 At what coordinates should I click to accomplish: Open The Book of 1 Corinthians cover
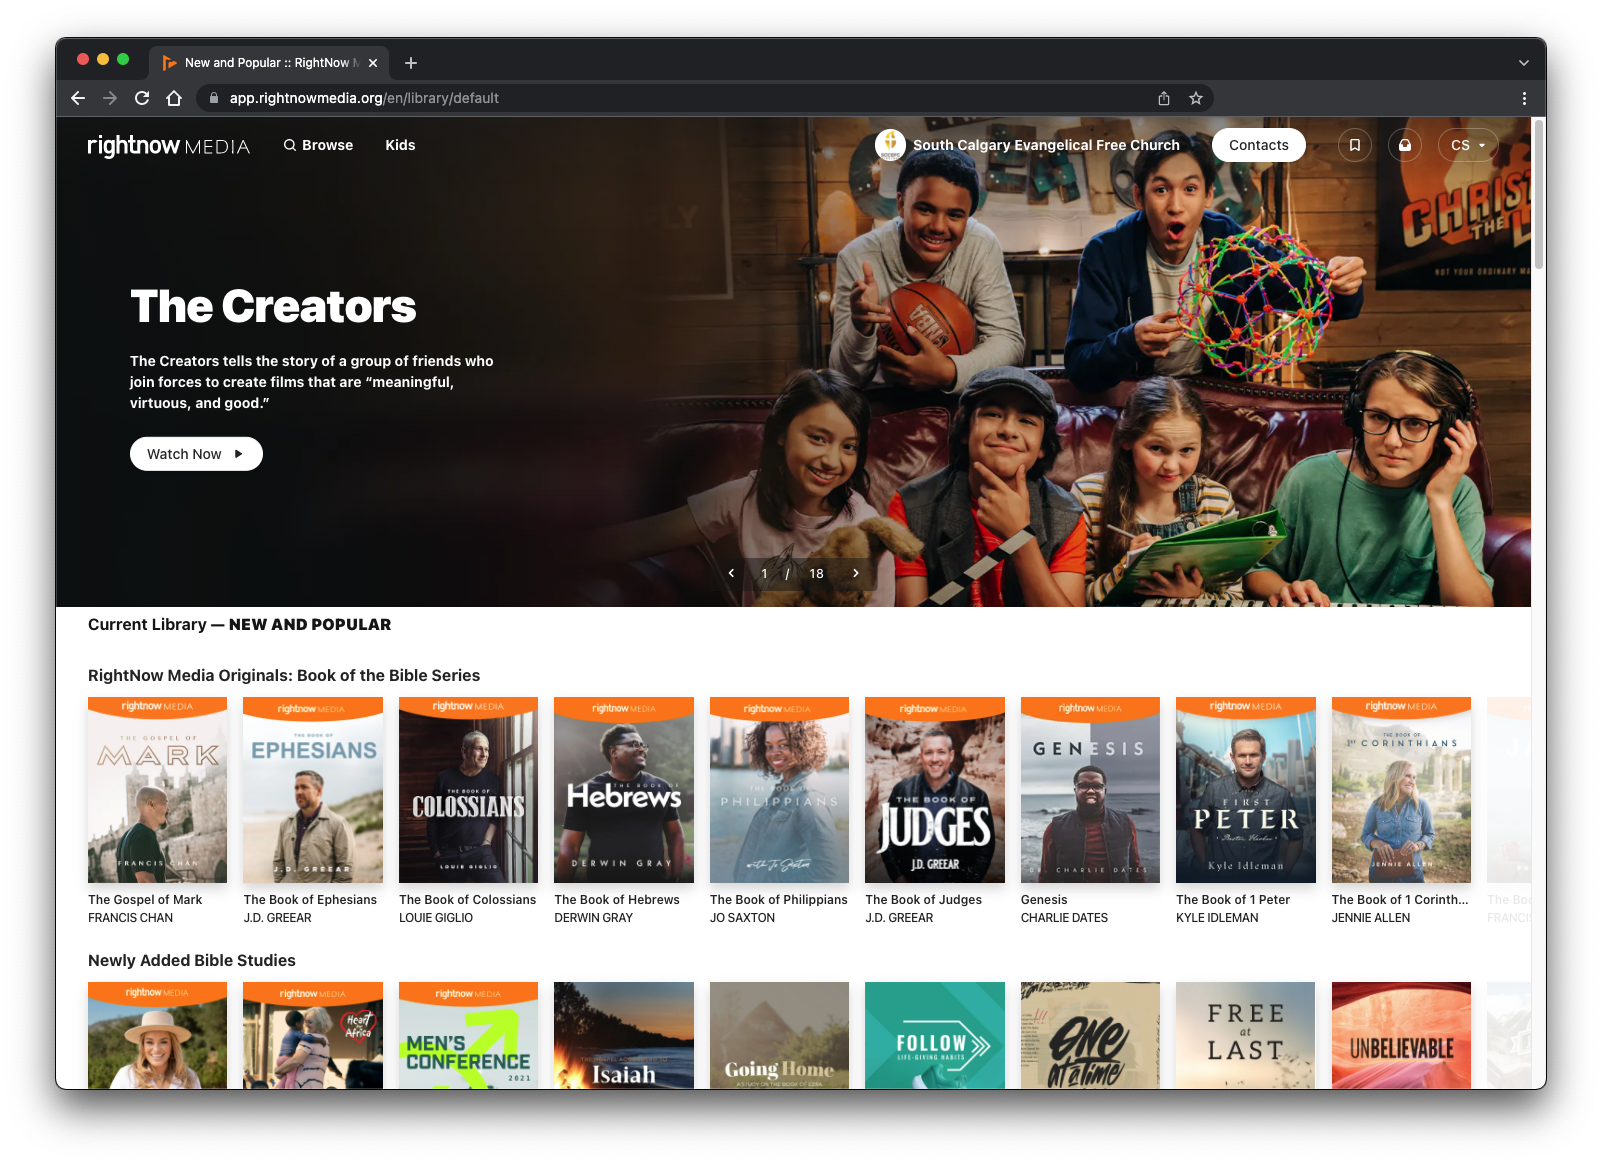tap(1401, 790)
